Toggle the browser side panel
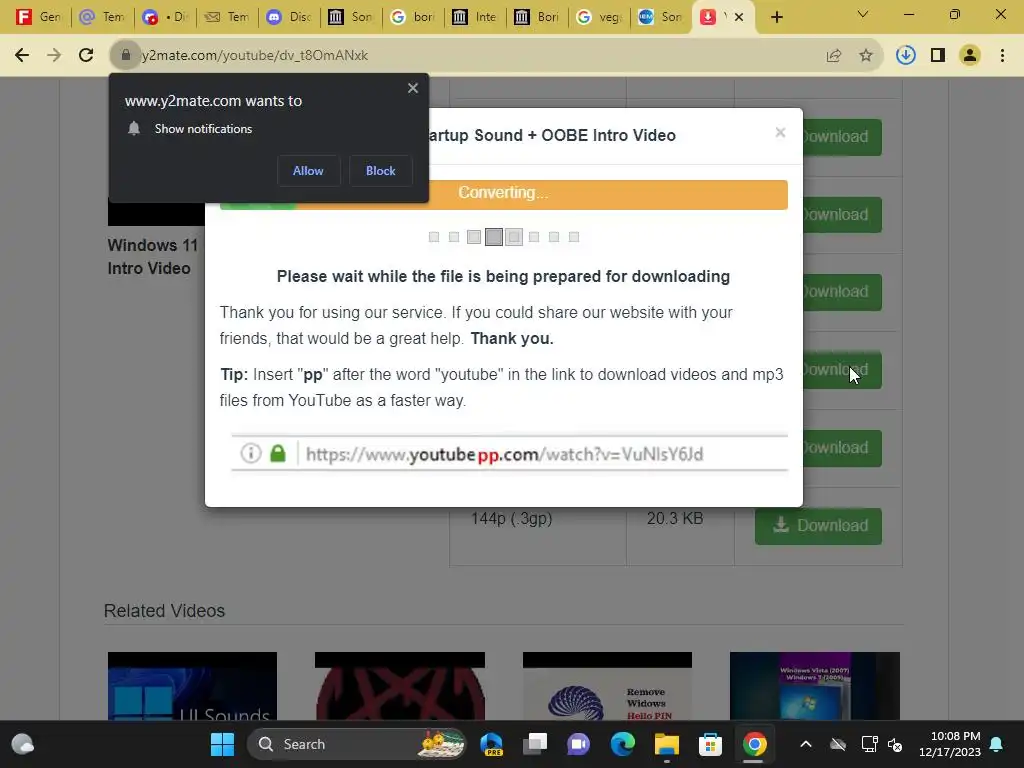Viewport: 1024px width, 768px height. (x=938, y=56)
